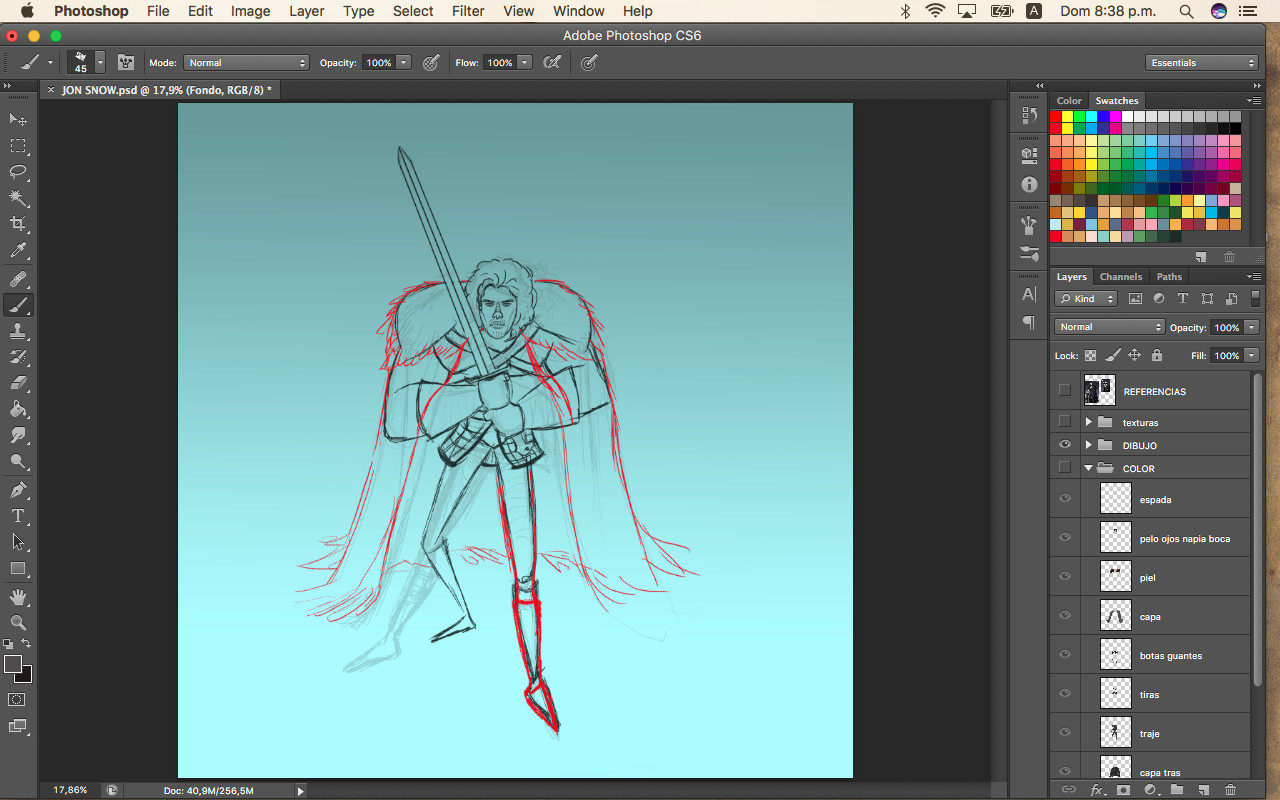The width and height of the screenshot is (1280, 800).
Task: Select the Pen tool
Action: (18, 490)
